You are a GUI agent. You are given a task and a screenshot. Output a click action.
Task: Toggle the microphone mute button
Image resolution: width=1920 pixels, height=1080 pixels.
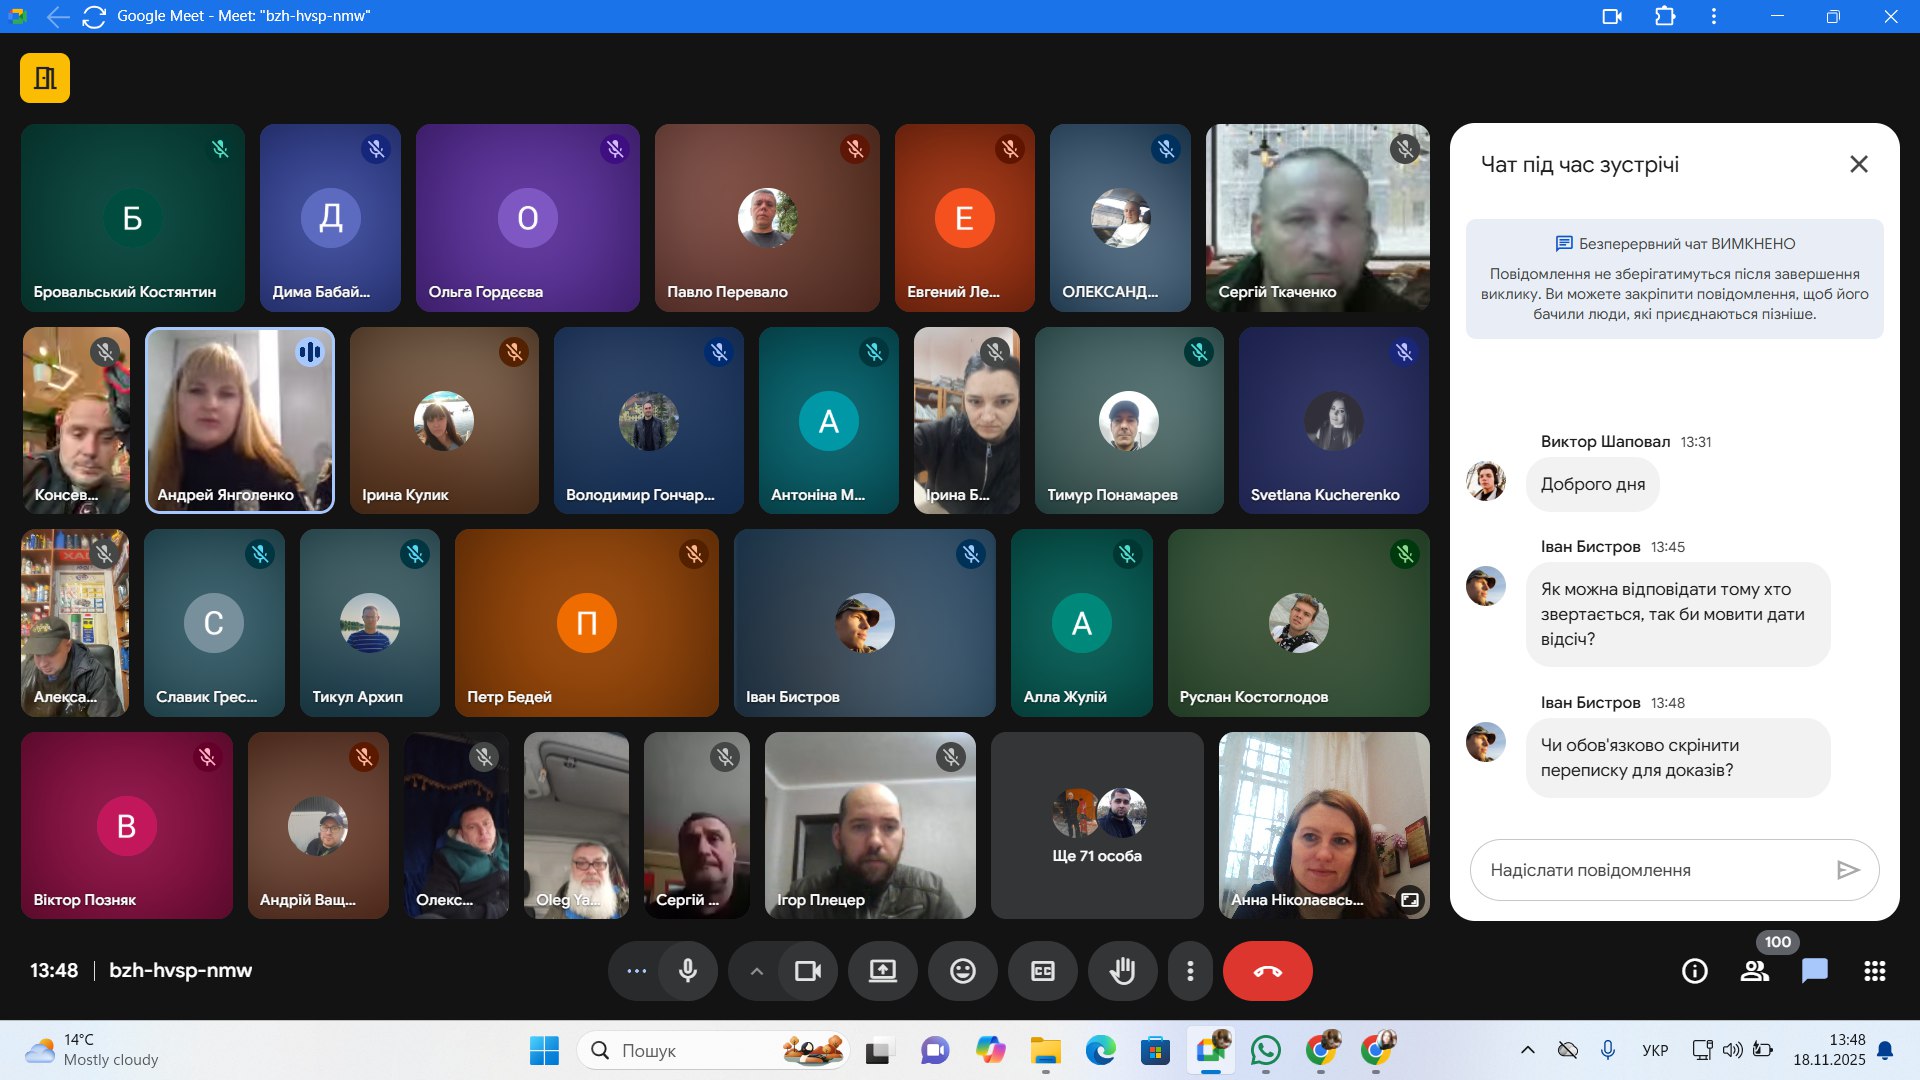pos(688,971)
